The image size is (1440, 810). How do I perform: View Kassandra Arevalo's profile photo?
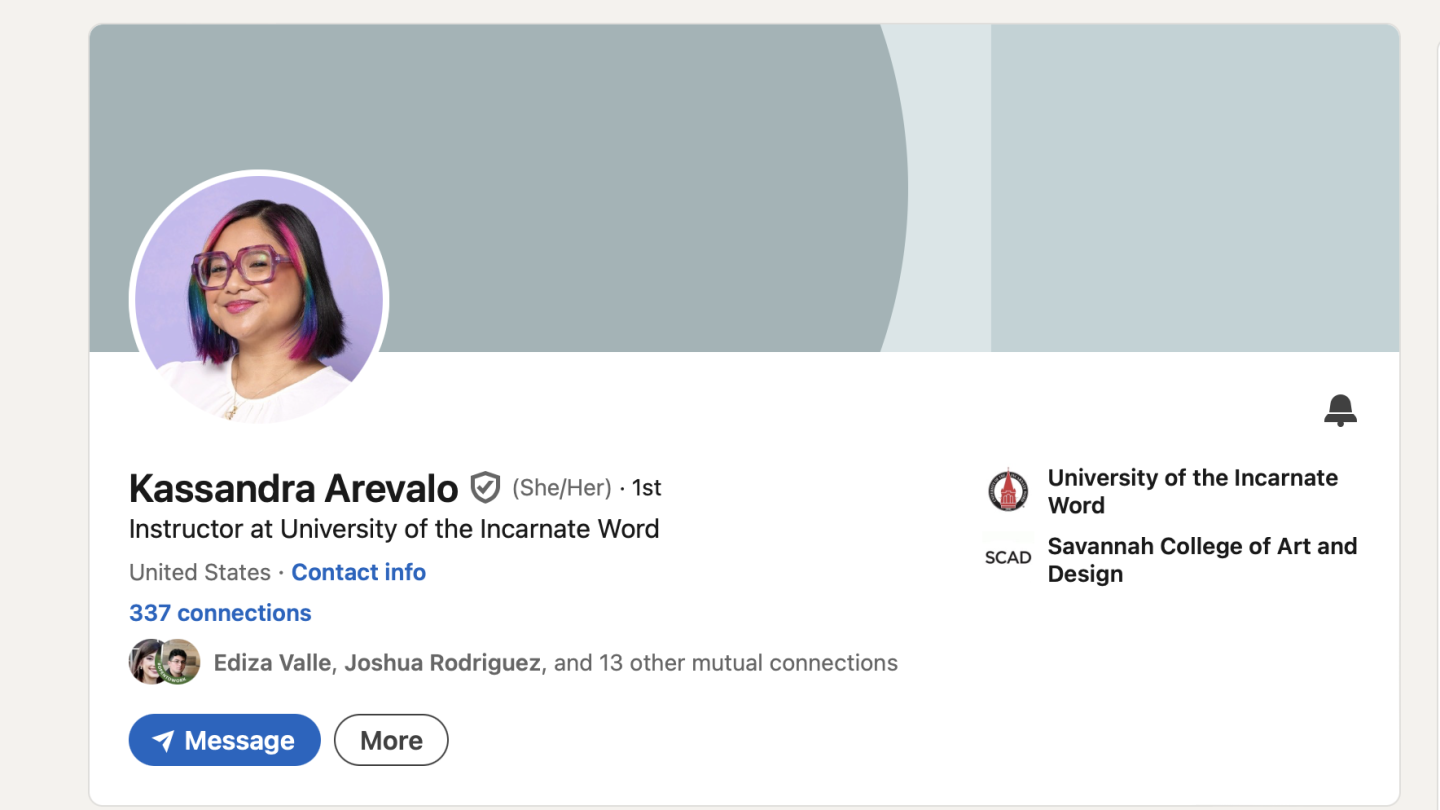[x=259, y=299]
